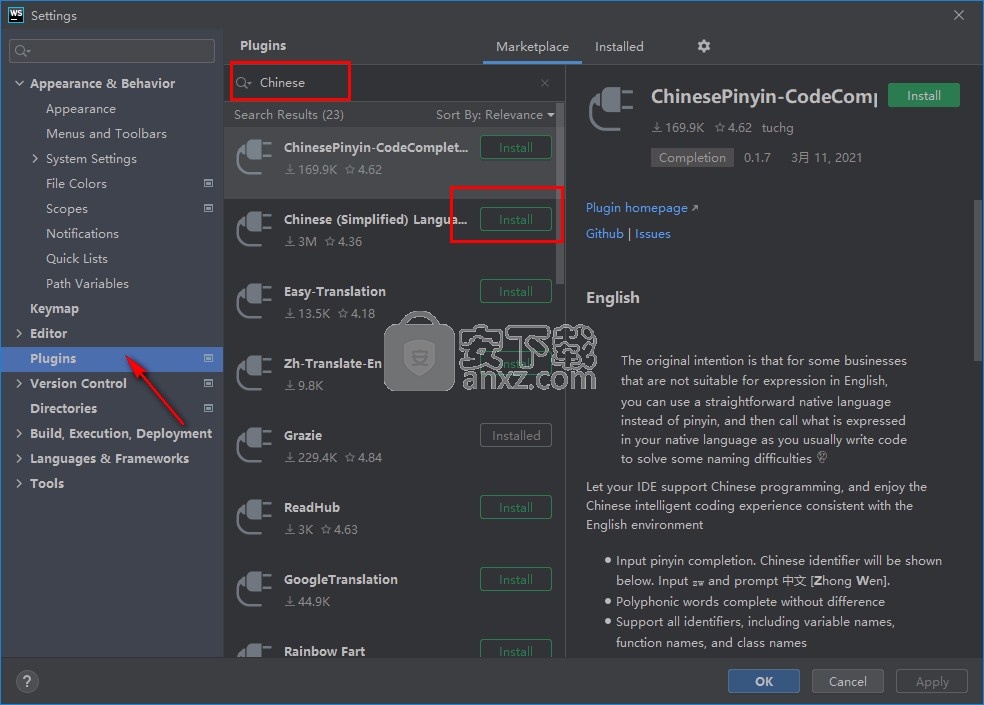This screenshot has width=984, height=705.
Task: Click the Zh-Translate-En plugin icon
Action: point(254,373)
